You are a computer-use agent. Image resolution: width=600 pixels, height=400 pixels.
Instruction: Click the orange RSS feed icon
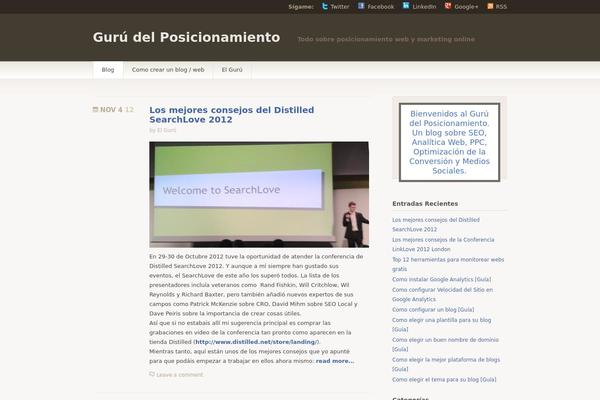point(490,6)
